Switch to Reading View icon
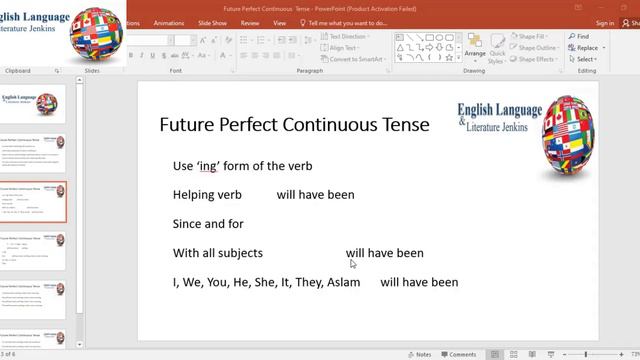 click(x=532, y=354)
